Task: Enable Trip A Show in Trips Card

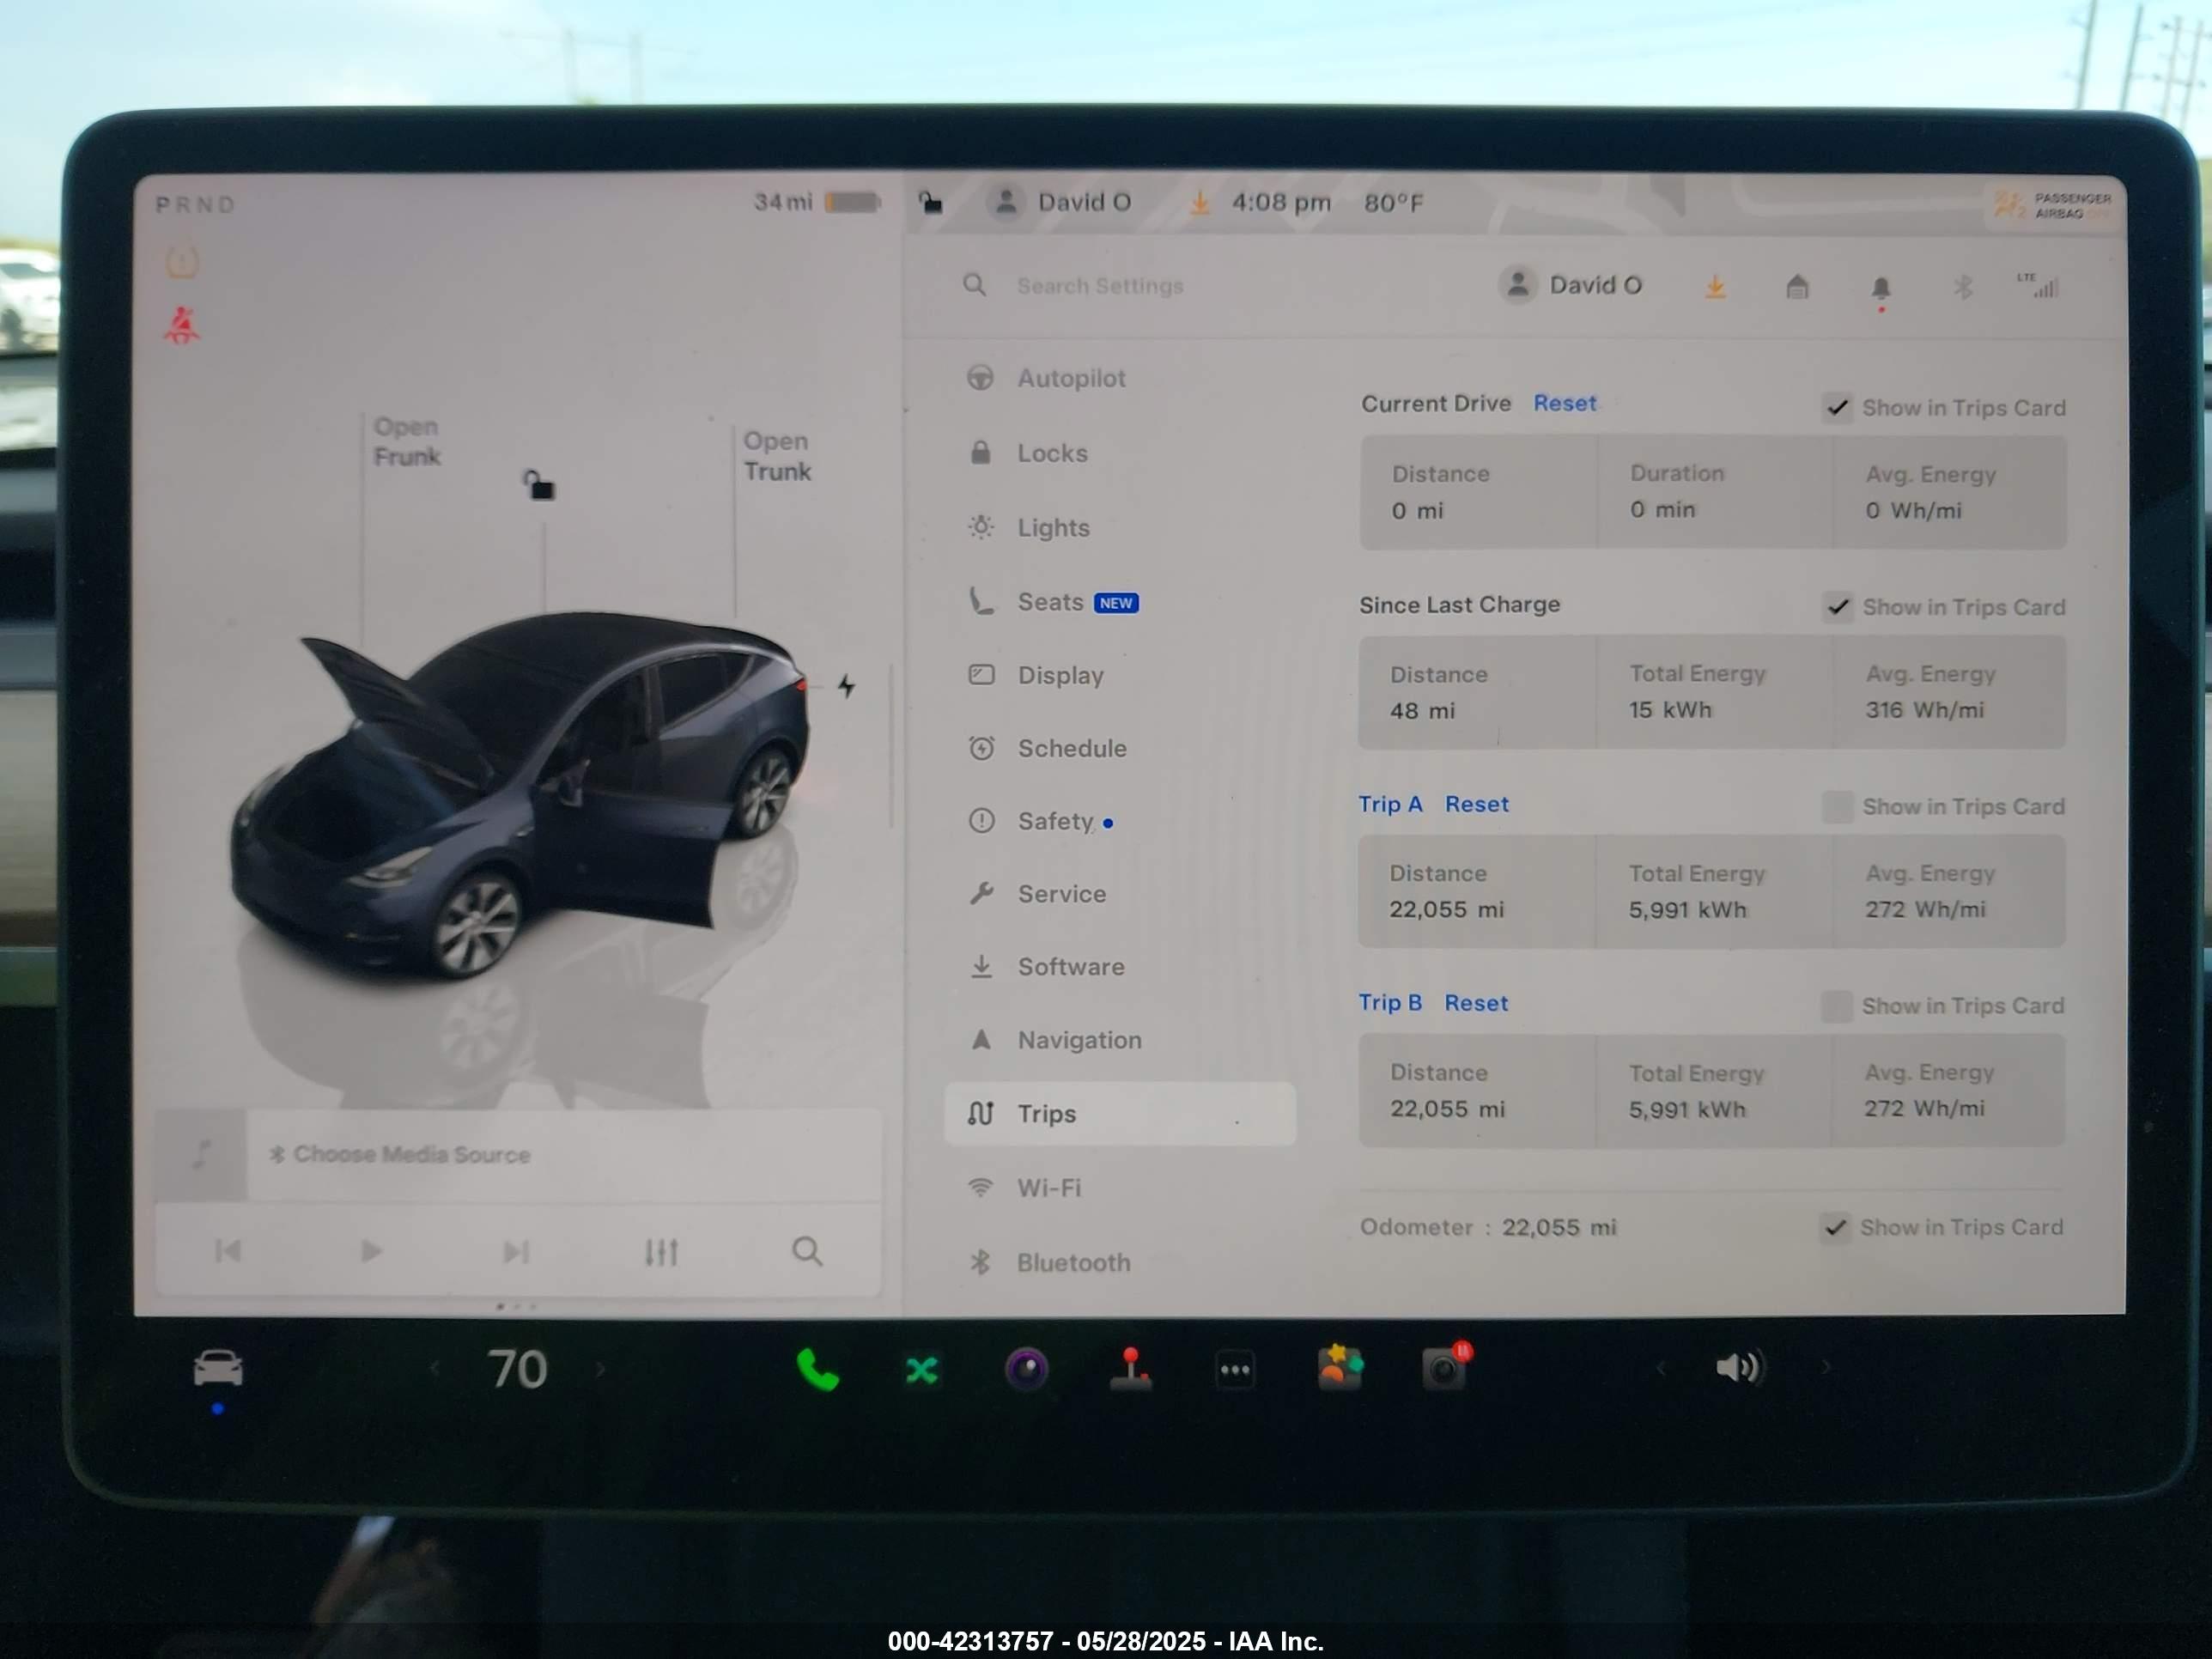Action: [1837, 807]
